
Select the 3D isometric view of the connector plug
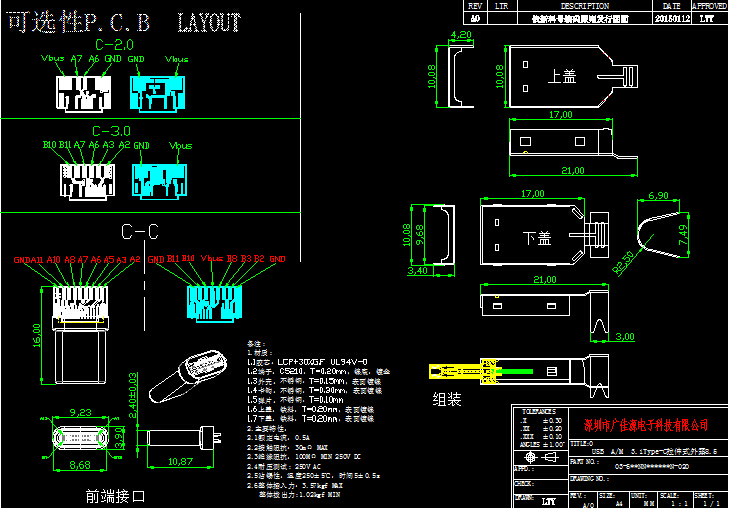pyautogui.click(x=188, y=376)
